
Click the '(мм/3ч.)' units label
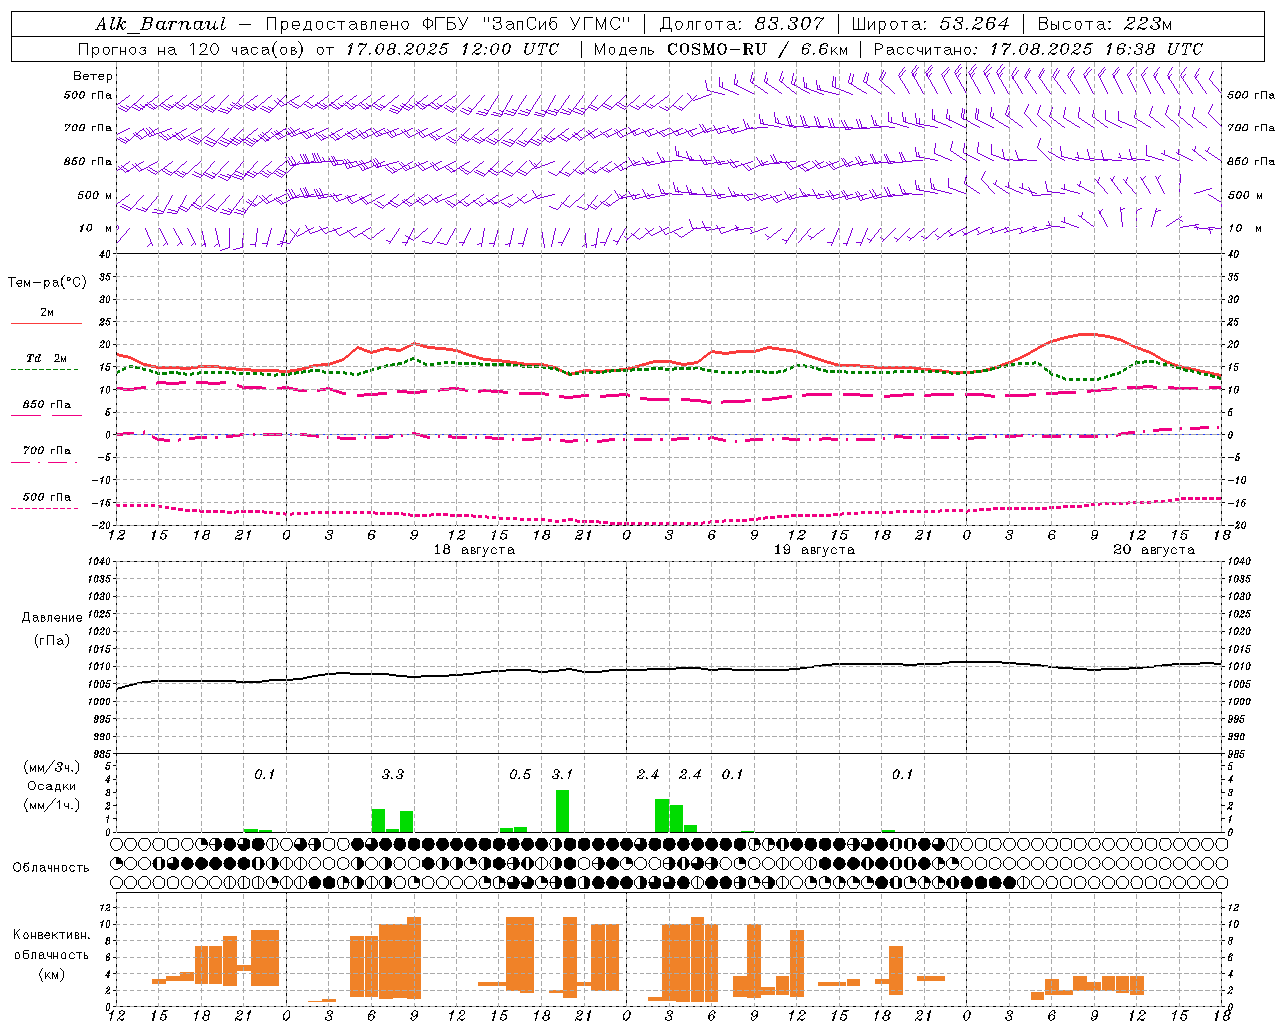tap(52, 767)
